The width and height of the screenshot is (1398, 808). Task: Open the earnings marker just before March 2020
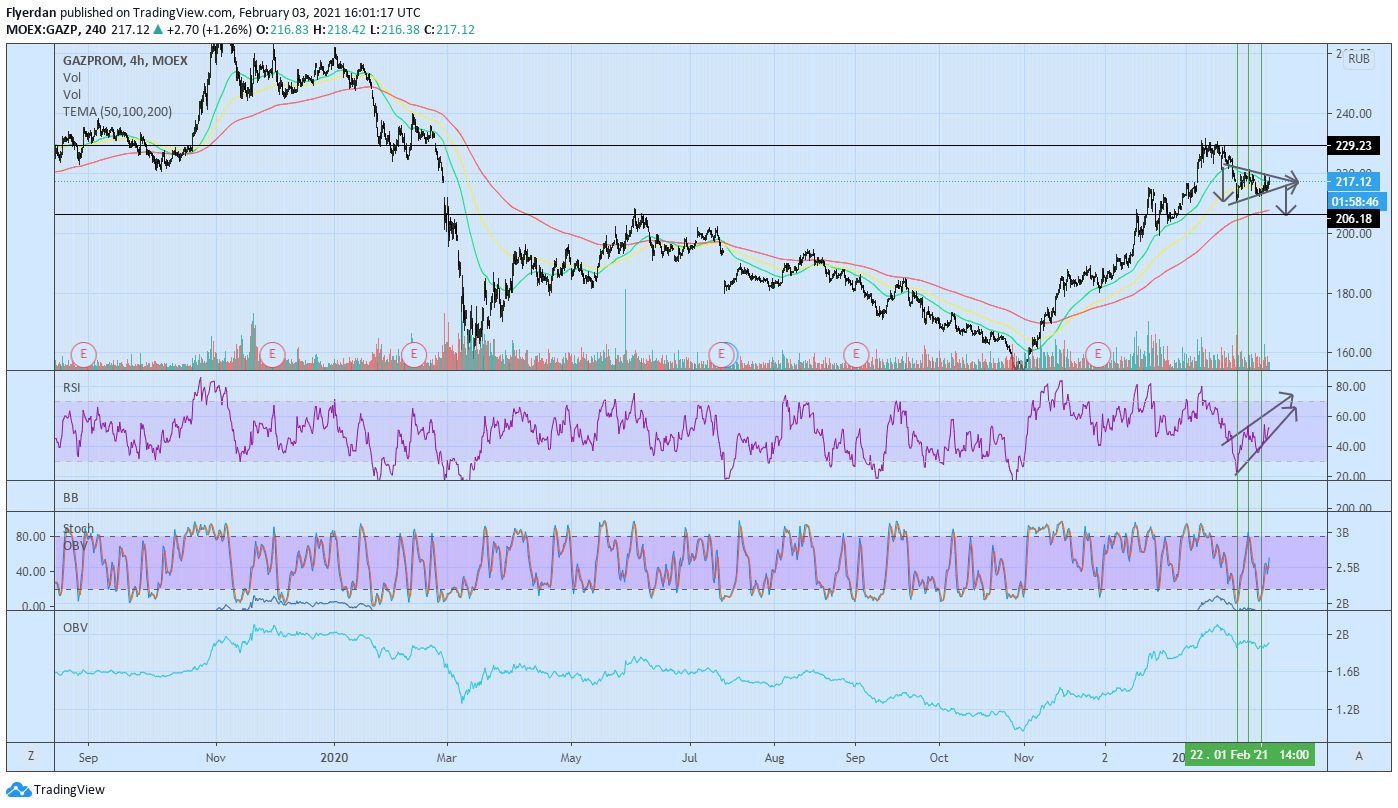tap(415, 353)
